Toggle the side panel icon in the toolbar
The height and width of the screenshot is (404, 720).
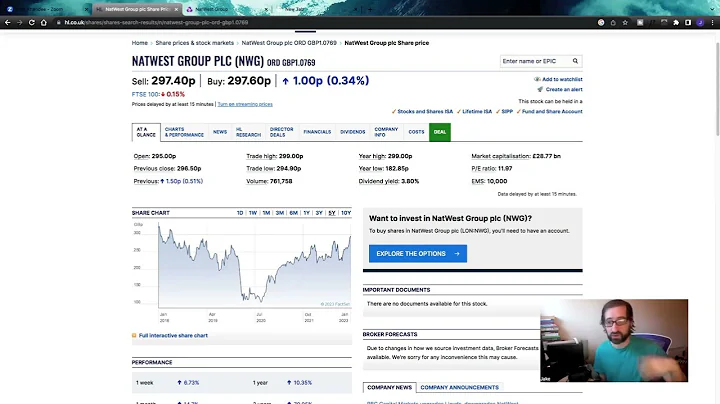point(688,22)
